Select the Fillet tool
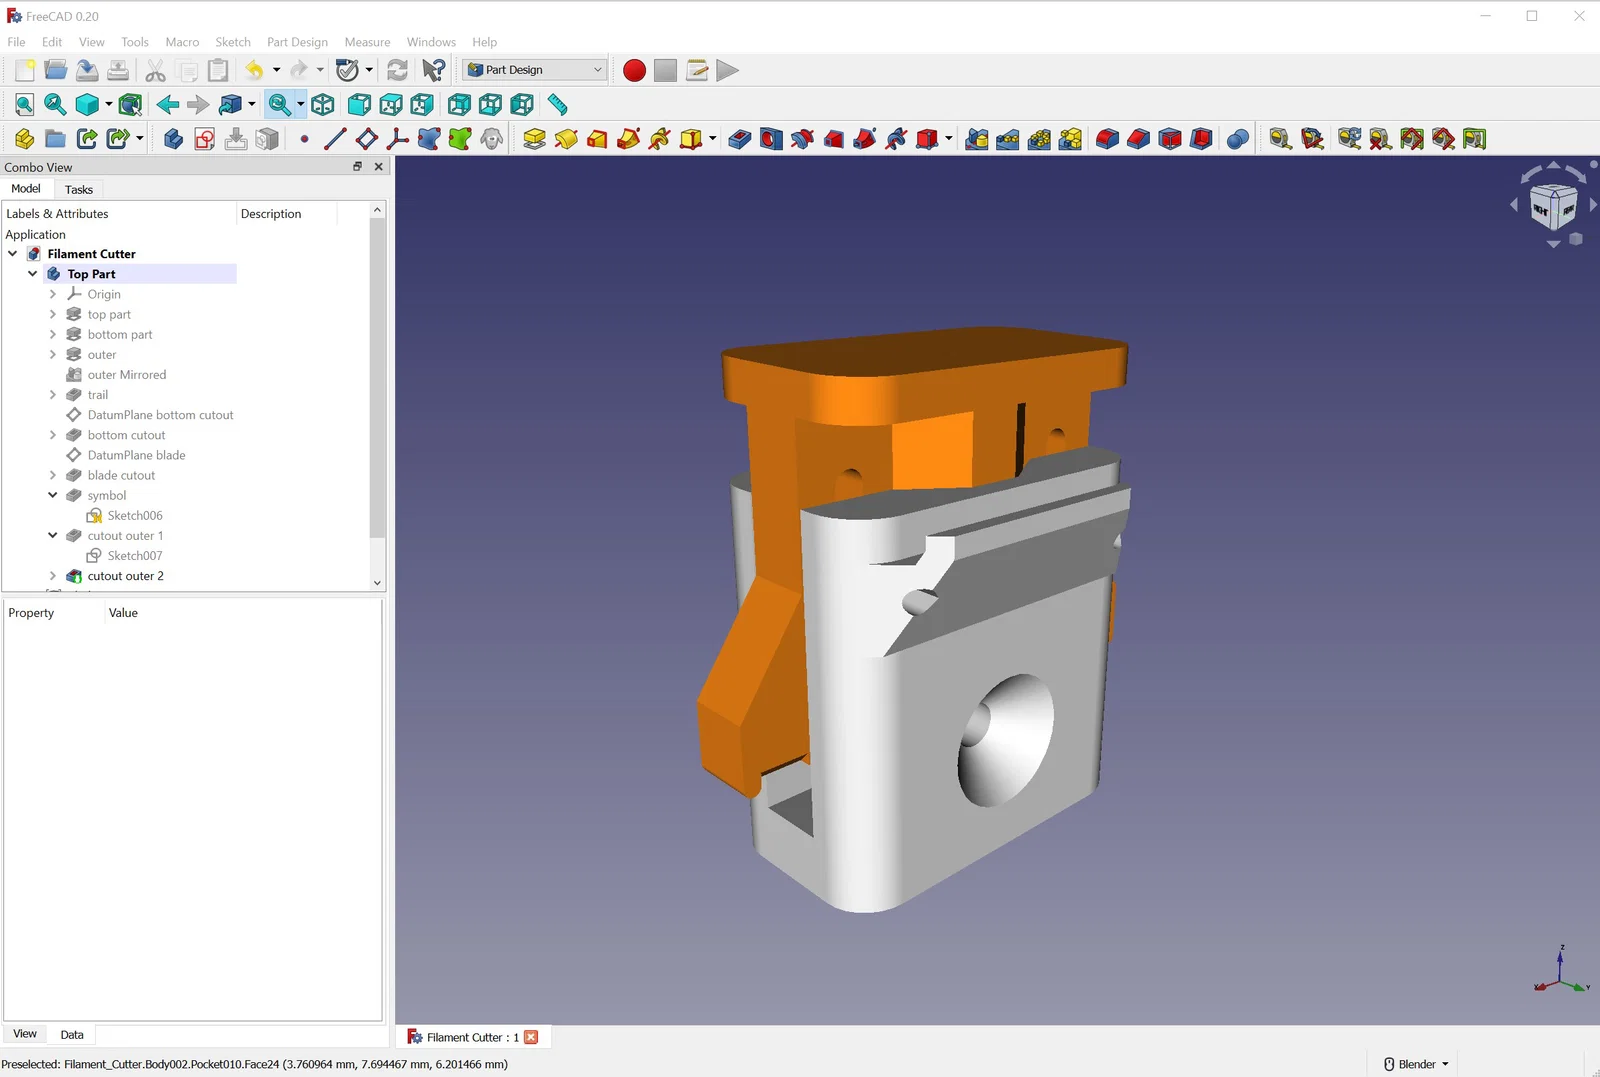This screenshot has width=1600, height=1077. [x=1107, y=139]
